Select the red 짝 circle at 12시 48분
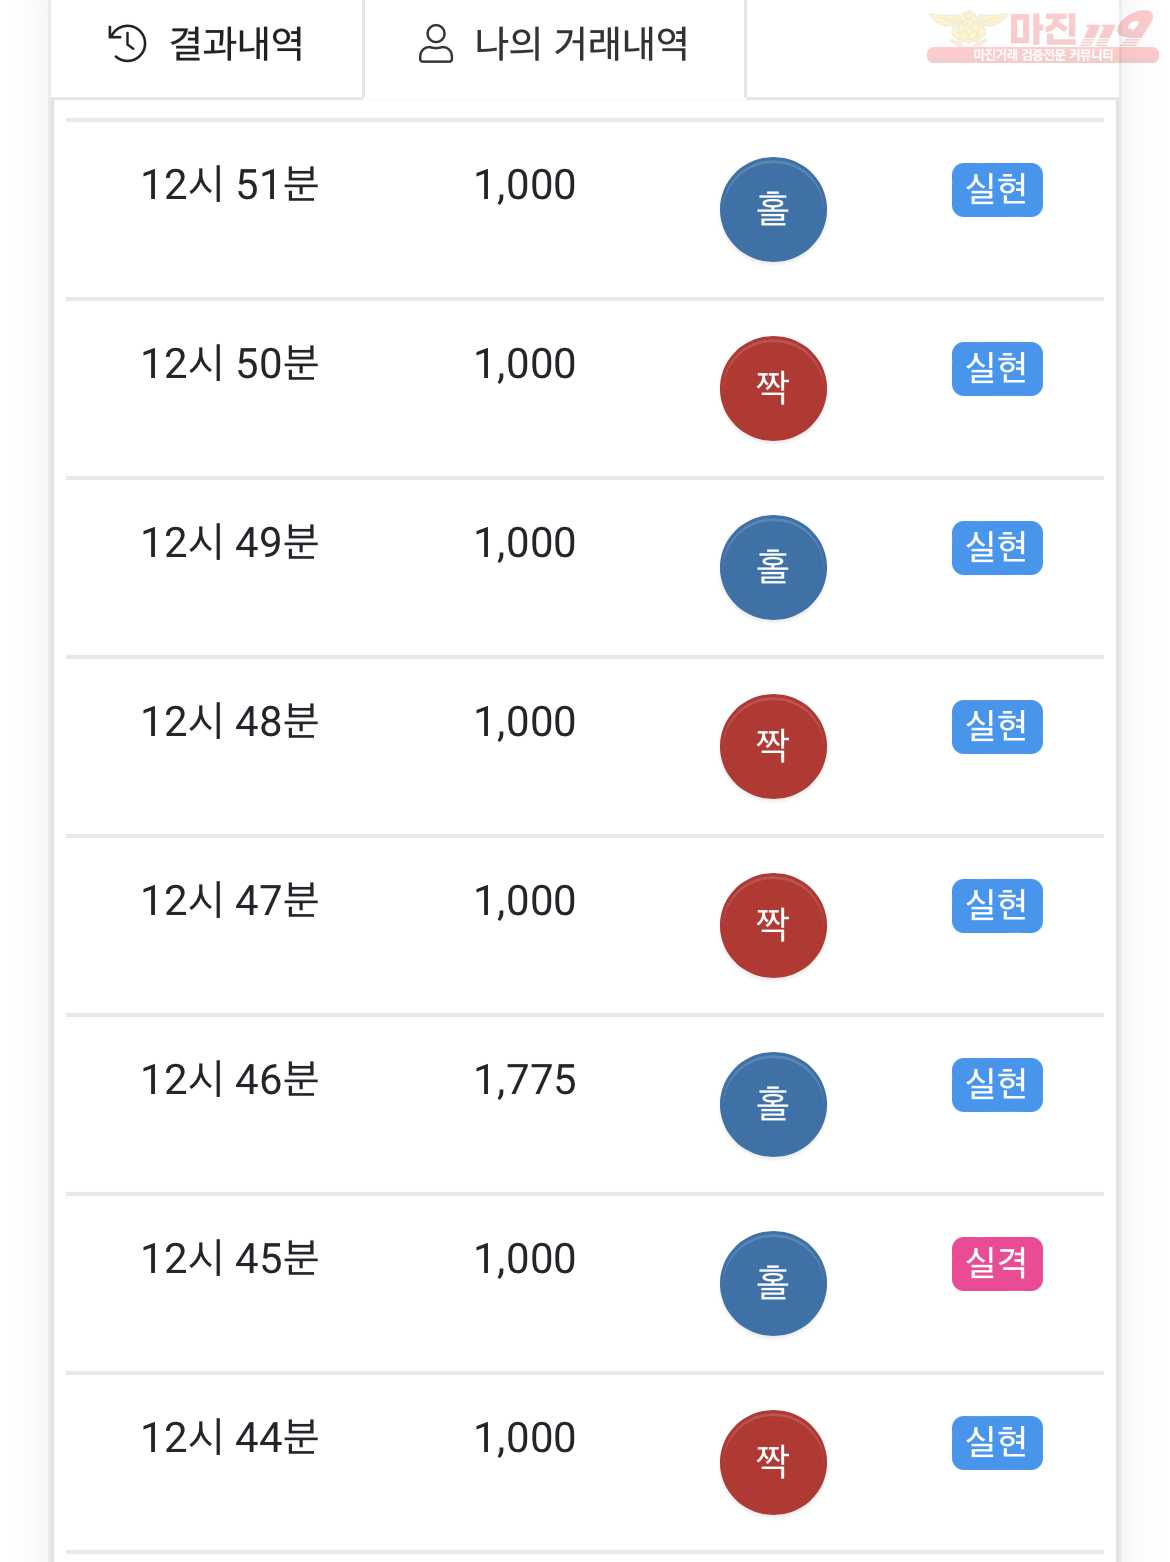The height and width of the screenshot is (1562, 1170). [x=773, y=747]
